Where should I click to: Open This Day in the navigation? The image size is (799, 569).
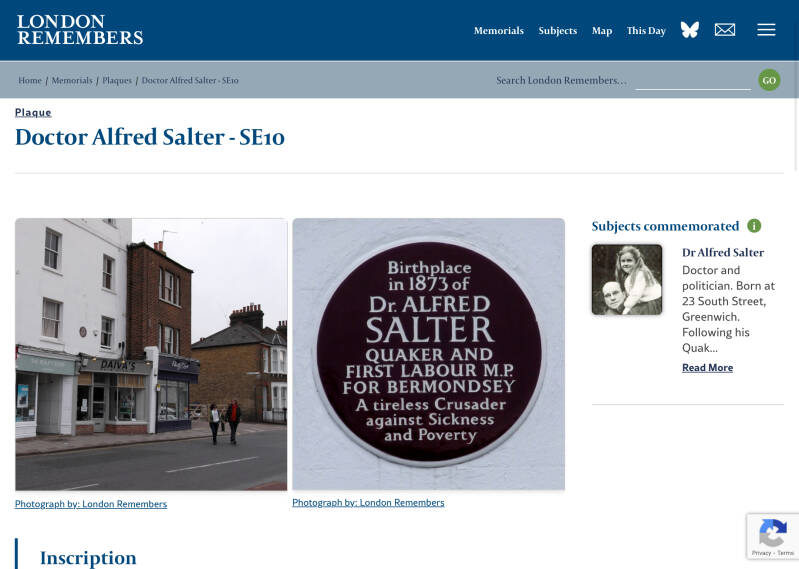click(x=646, y=31)
